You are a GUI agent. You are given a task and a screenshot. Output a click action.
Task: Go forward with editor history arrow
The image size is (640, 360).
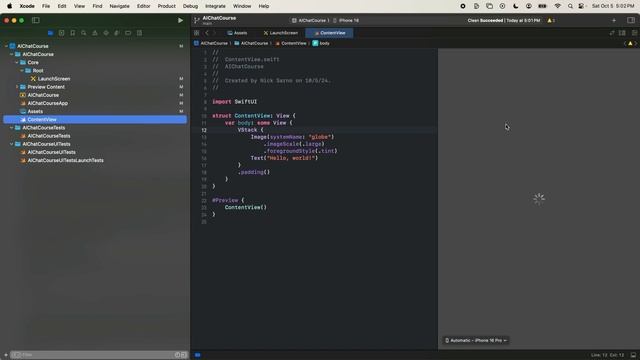(x=215, y=33)
